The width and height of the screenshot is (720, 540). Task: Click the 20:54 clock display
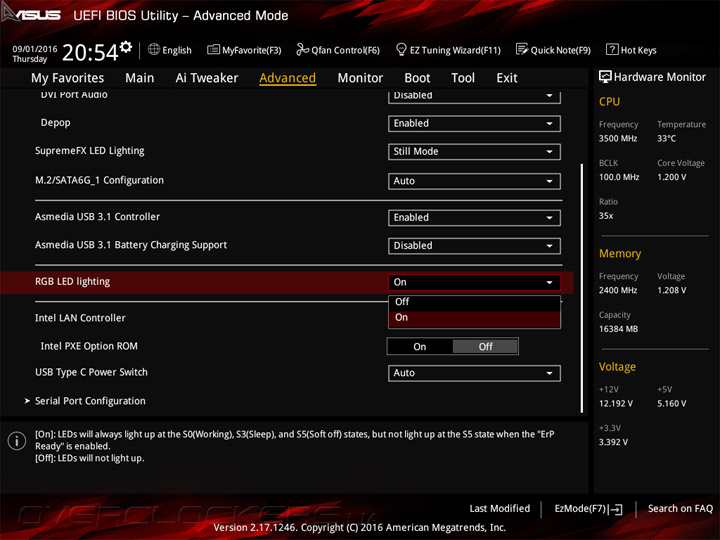pos(90,52)
